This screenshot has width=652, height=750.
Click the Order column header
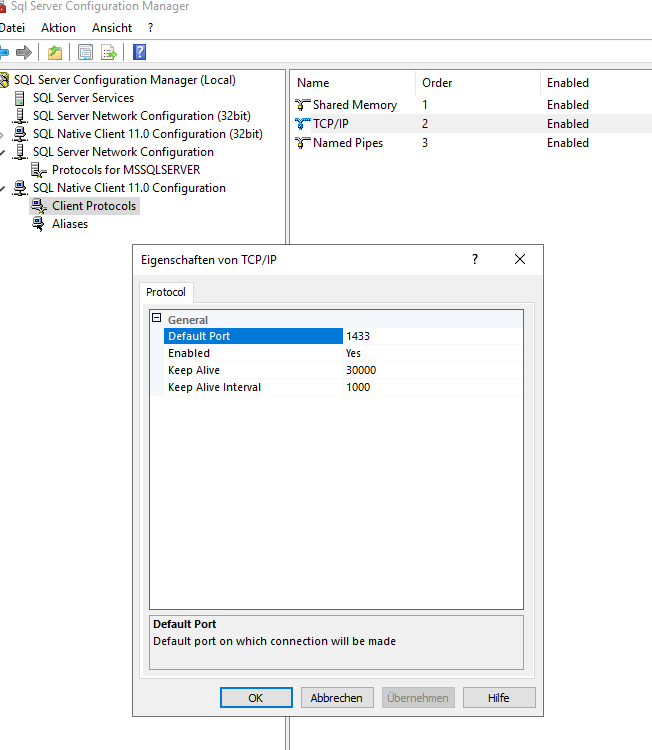[x=437, y=83]
